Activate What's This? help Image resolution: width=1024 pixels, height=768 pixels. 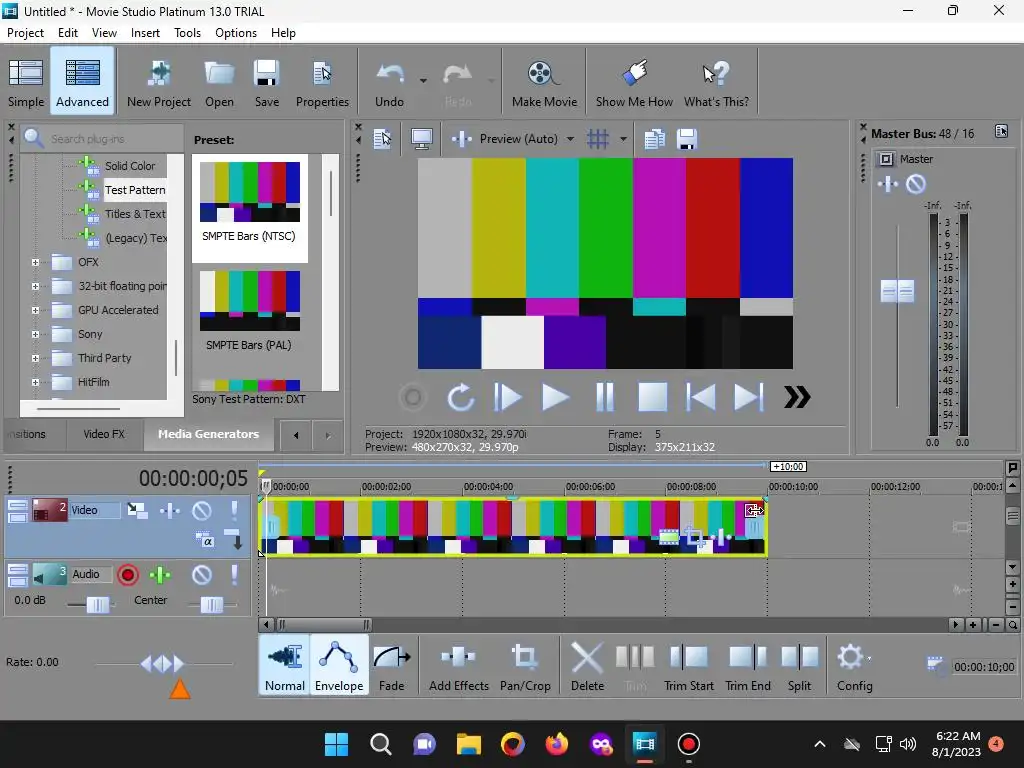coord(716,82)
